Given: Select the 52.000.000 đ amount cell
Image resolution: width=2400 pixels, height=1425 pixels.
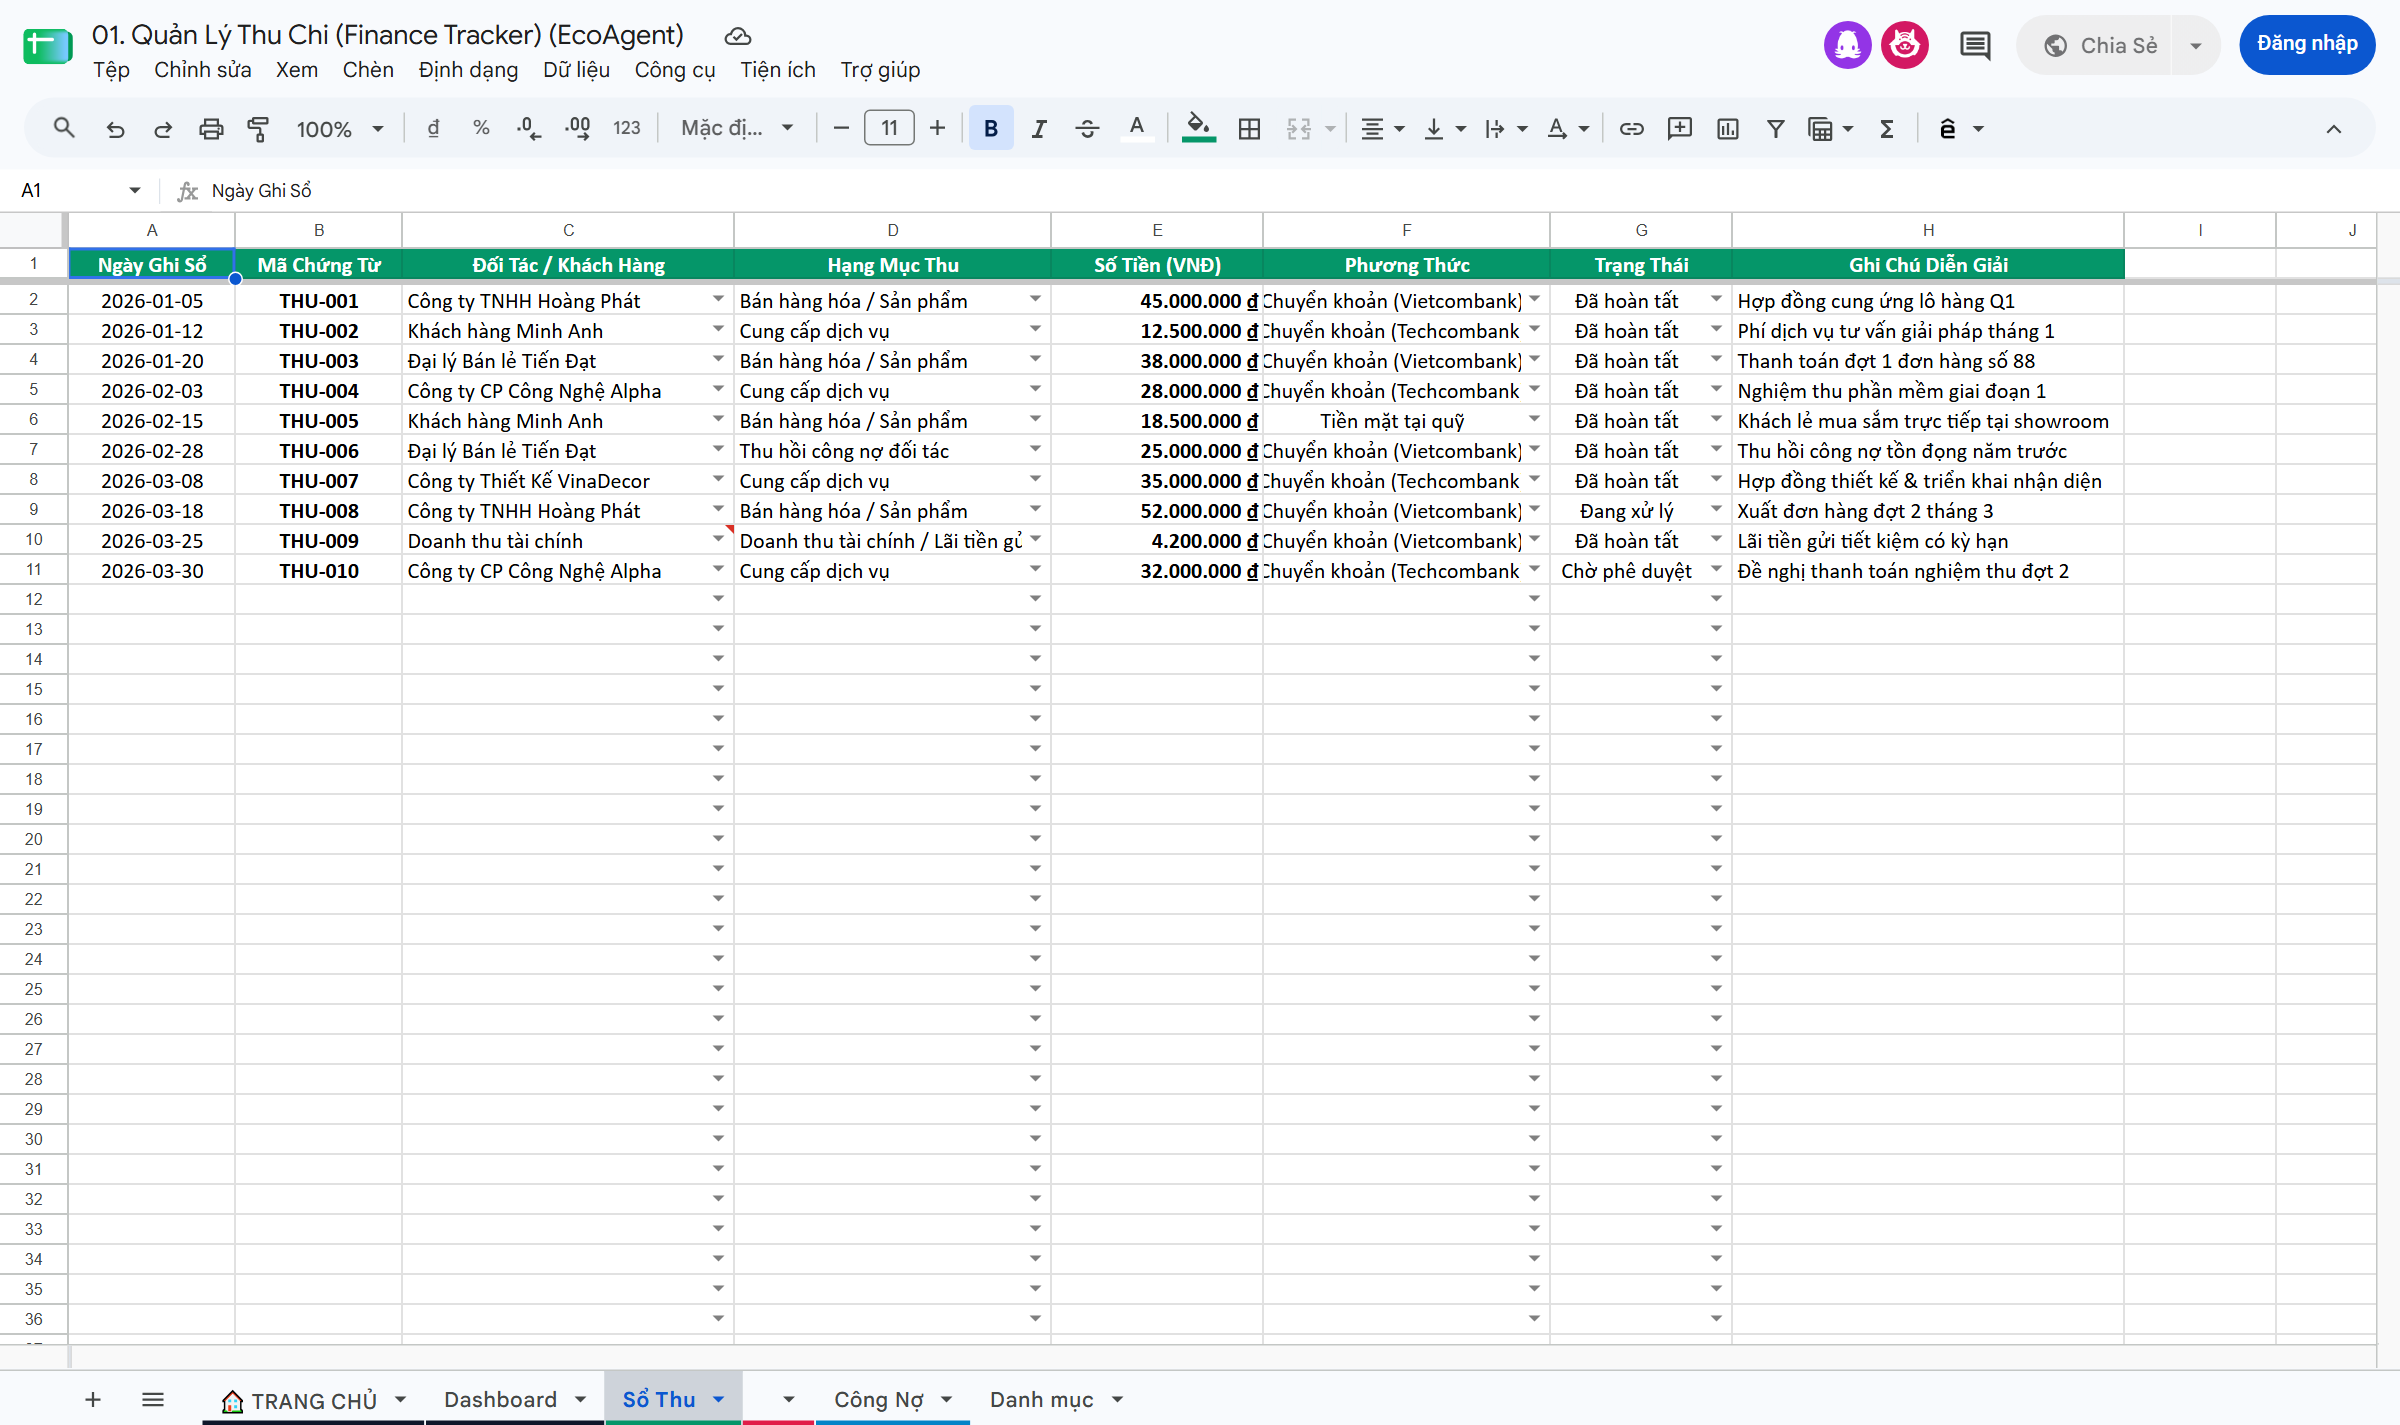Looking at the screenshot, I should 1157,510.
